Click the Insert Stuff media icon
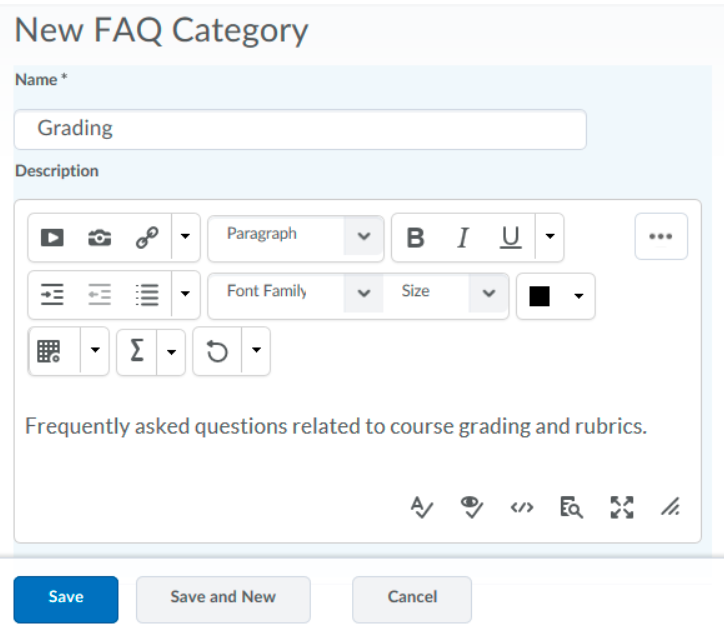Viewport: 724px width, 633px height. (52, 238)
